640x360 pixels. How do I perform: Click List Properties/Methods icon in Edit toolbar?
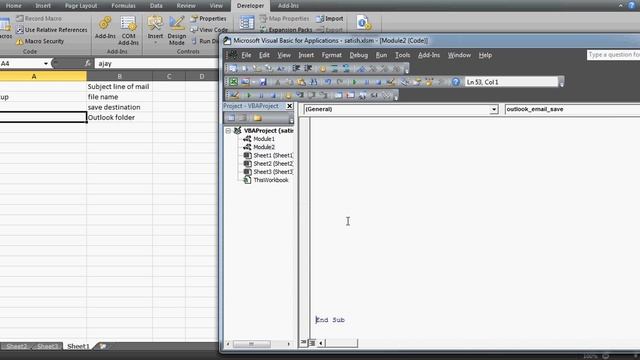(x=233, y=68)
